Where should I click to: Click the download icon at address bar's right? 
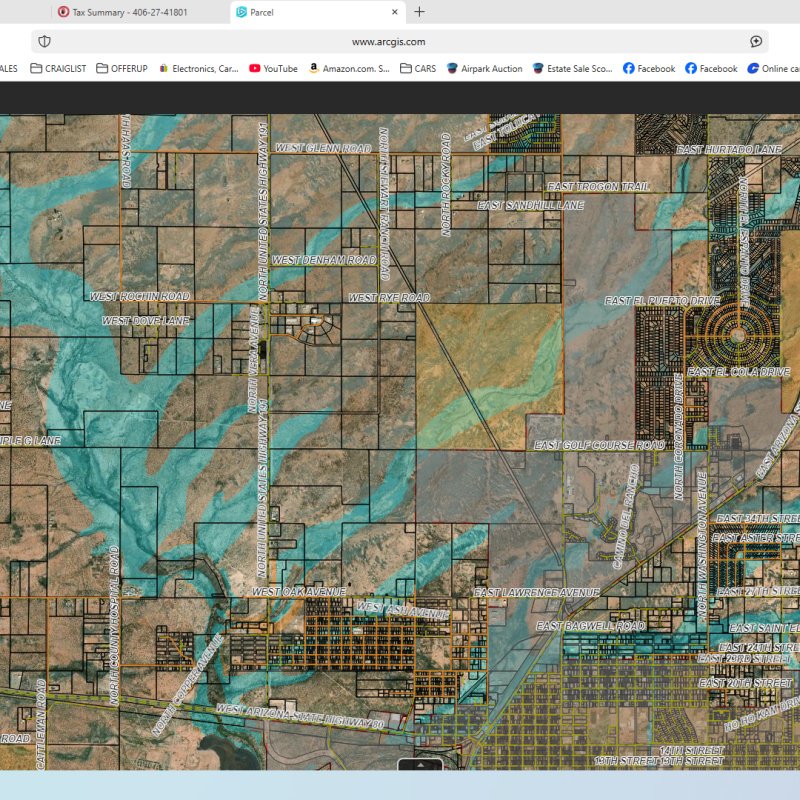[x=756, y=41]
